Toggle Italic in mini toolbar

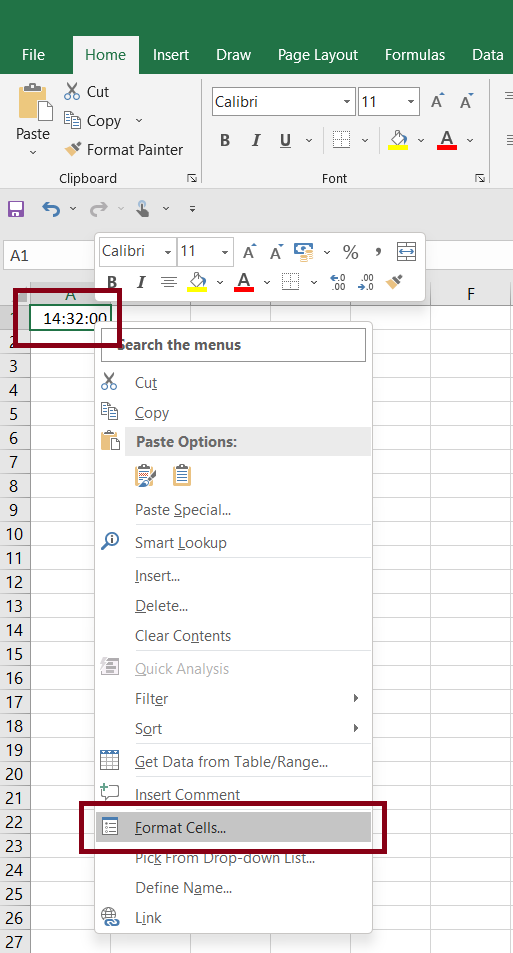pyautogui.click(x=141, y=282)
